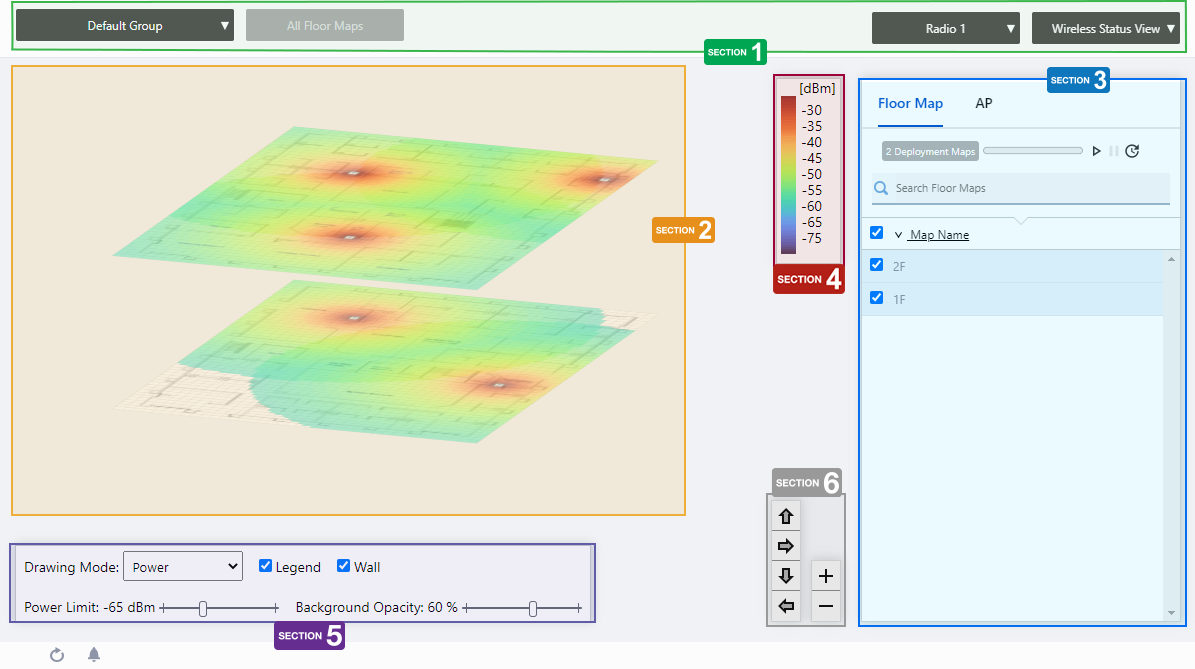Click the refresh icon at bottom left

tap(57, 655)
